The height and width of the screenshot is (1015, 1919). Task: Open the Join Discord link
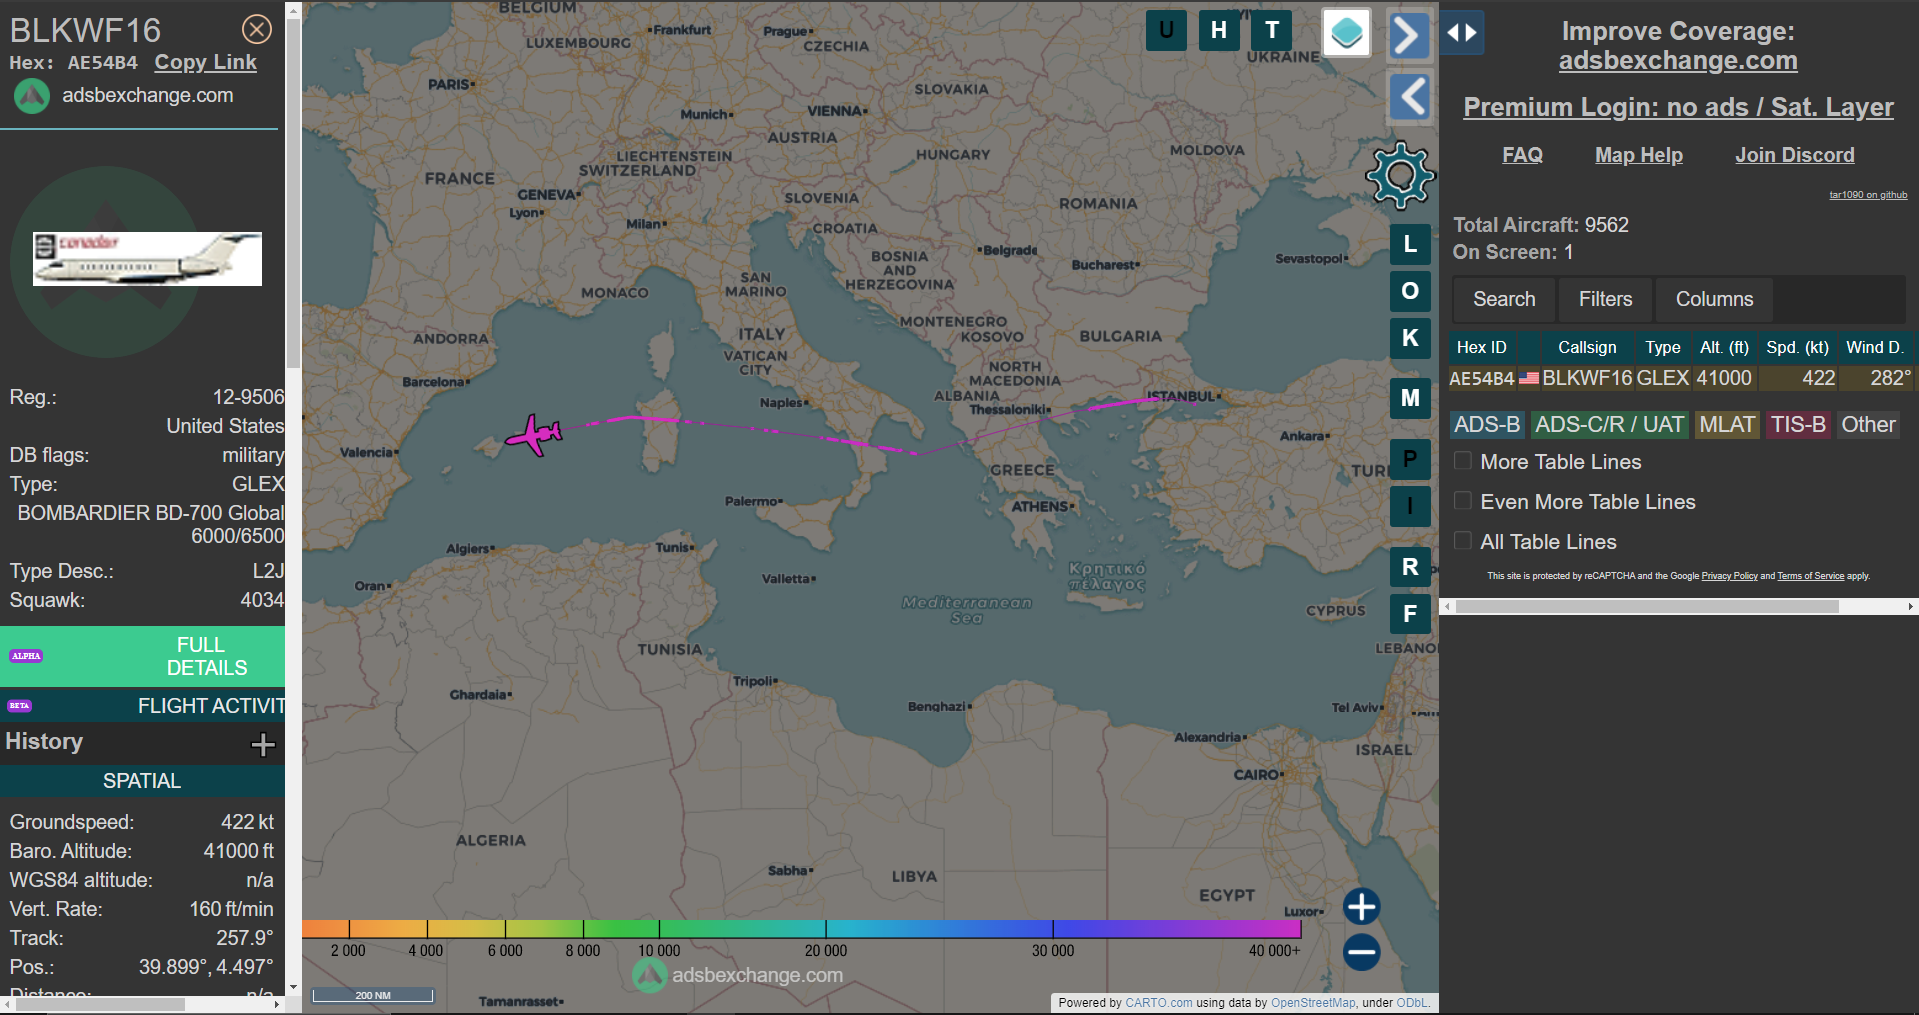pos(1794,155)
